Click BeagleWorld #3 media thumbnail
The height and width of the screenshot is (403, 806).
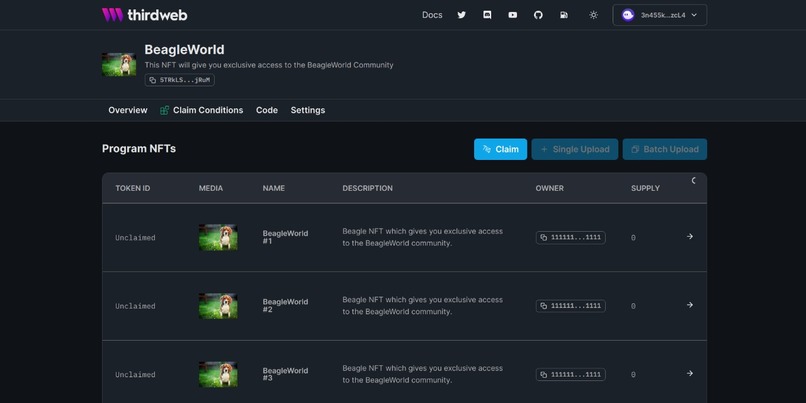[218, 374]
